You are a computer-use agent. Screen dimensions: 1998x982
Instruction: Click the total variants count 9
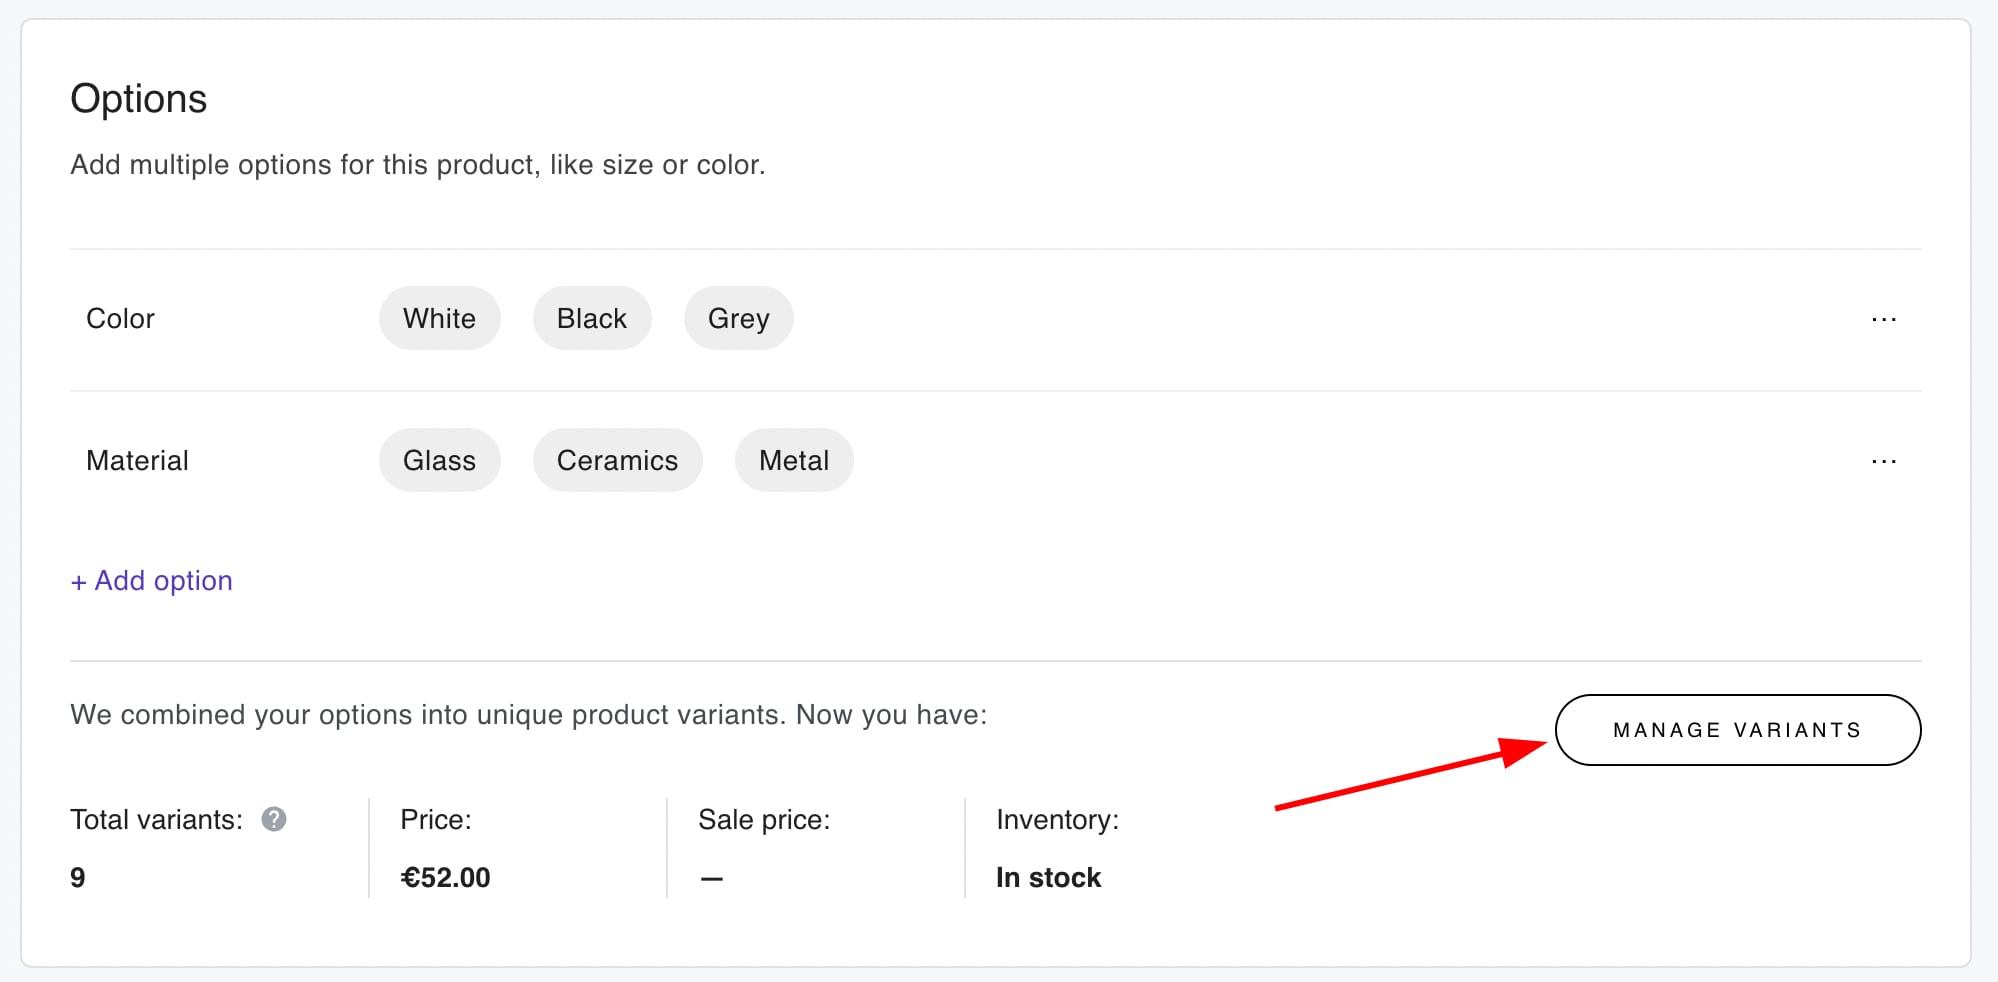(78, 878)
